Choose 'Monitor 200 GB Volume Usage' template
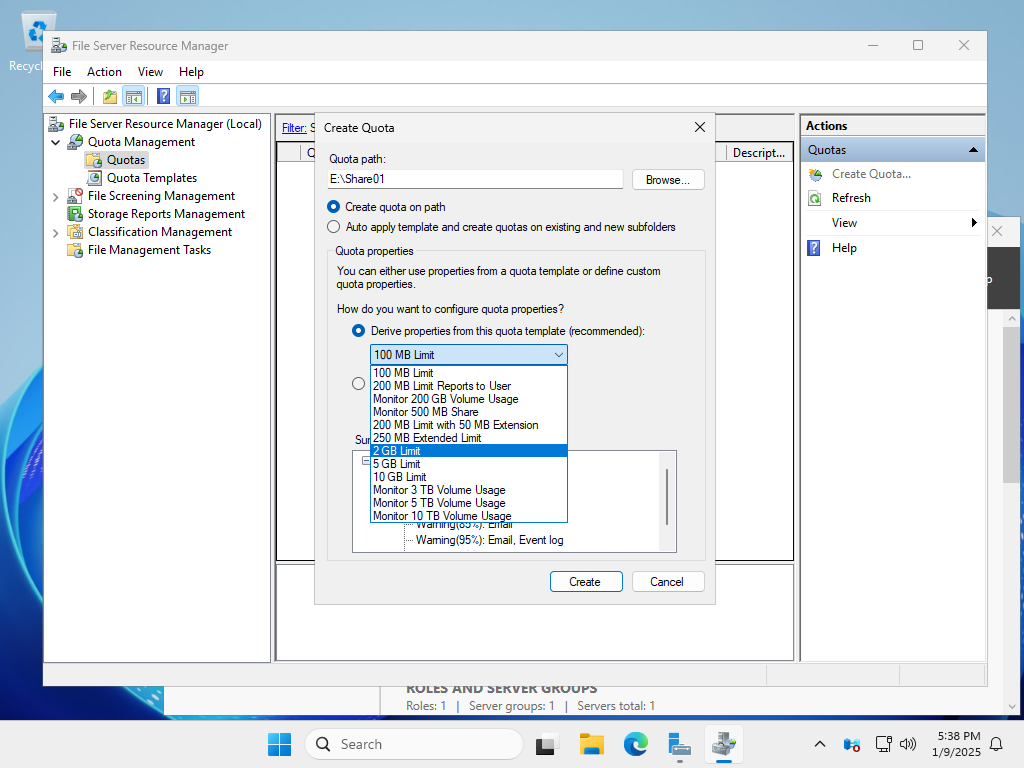Viewport: 1024px width, 768px height. point(468,399)
